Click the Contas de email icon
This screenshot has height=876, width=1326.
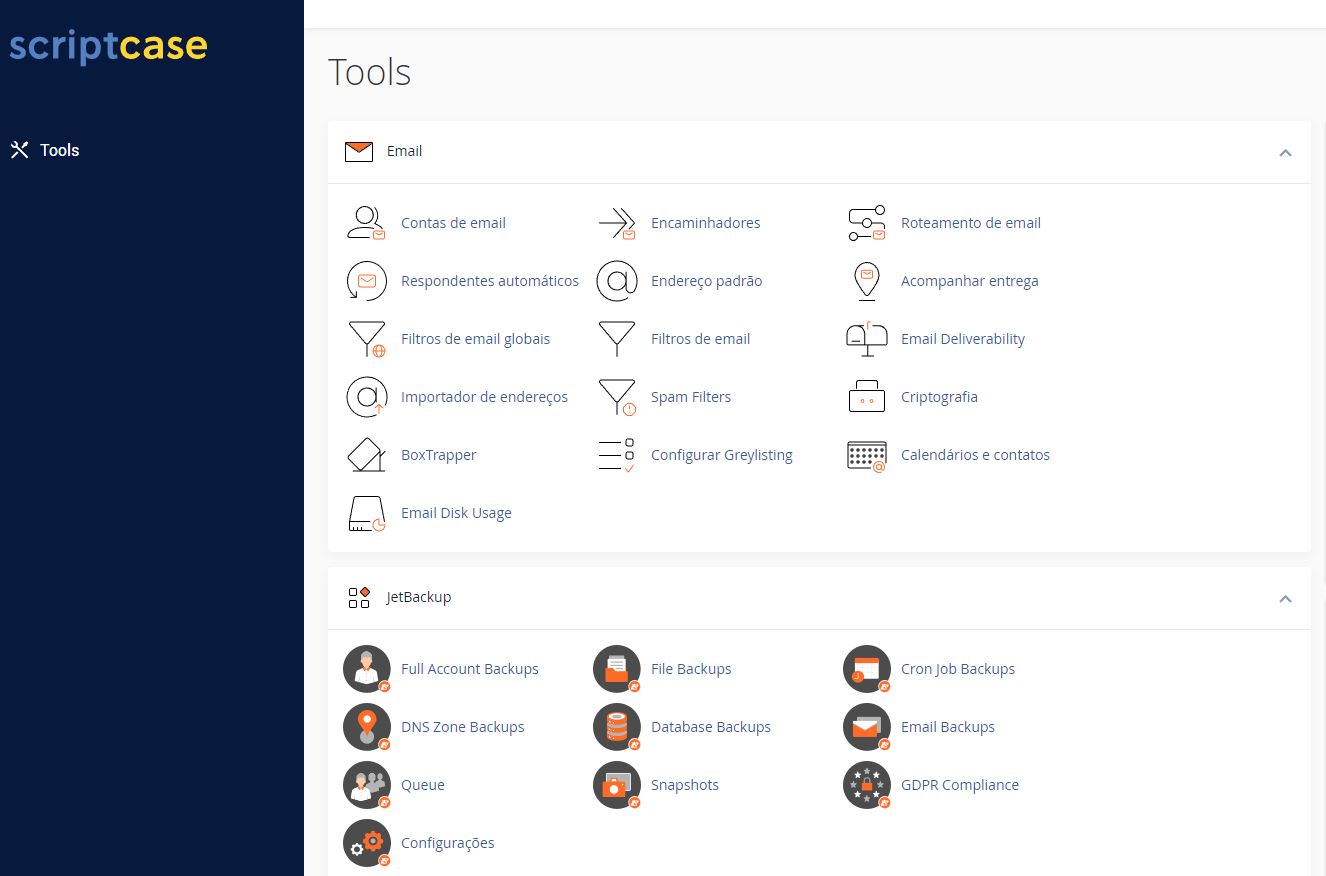pyautogui.click(x=366, y=223)
